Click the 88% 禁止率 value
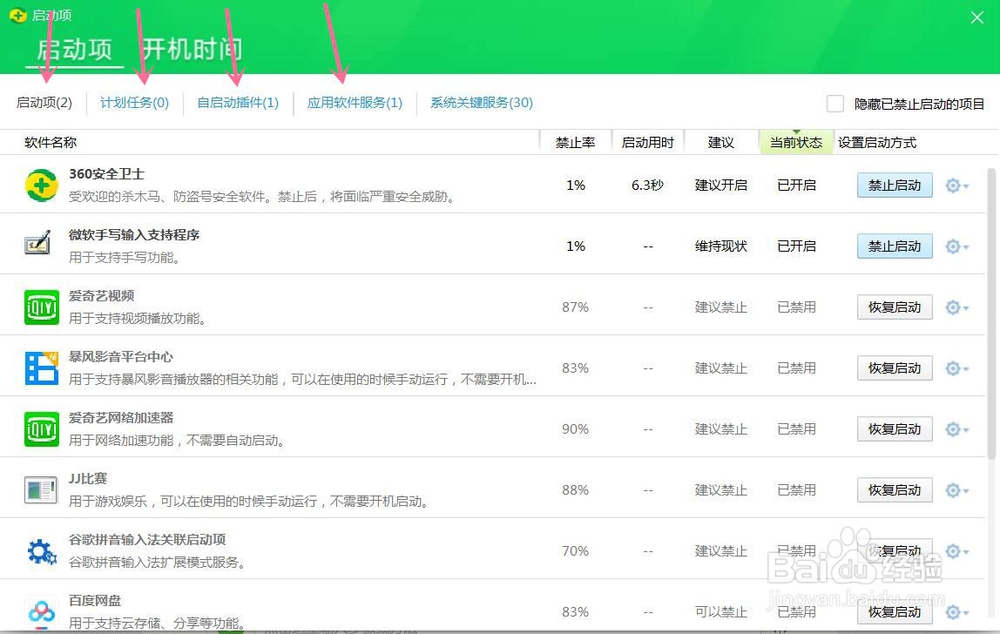Image resolution: width=1000 pixels, height=634 pixels. pyautogui.click(x=575, y=490)
